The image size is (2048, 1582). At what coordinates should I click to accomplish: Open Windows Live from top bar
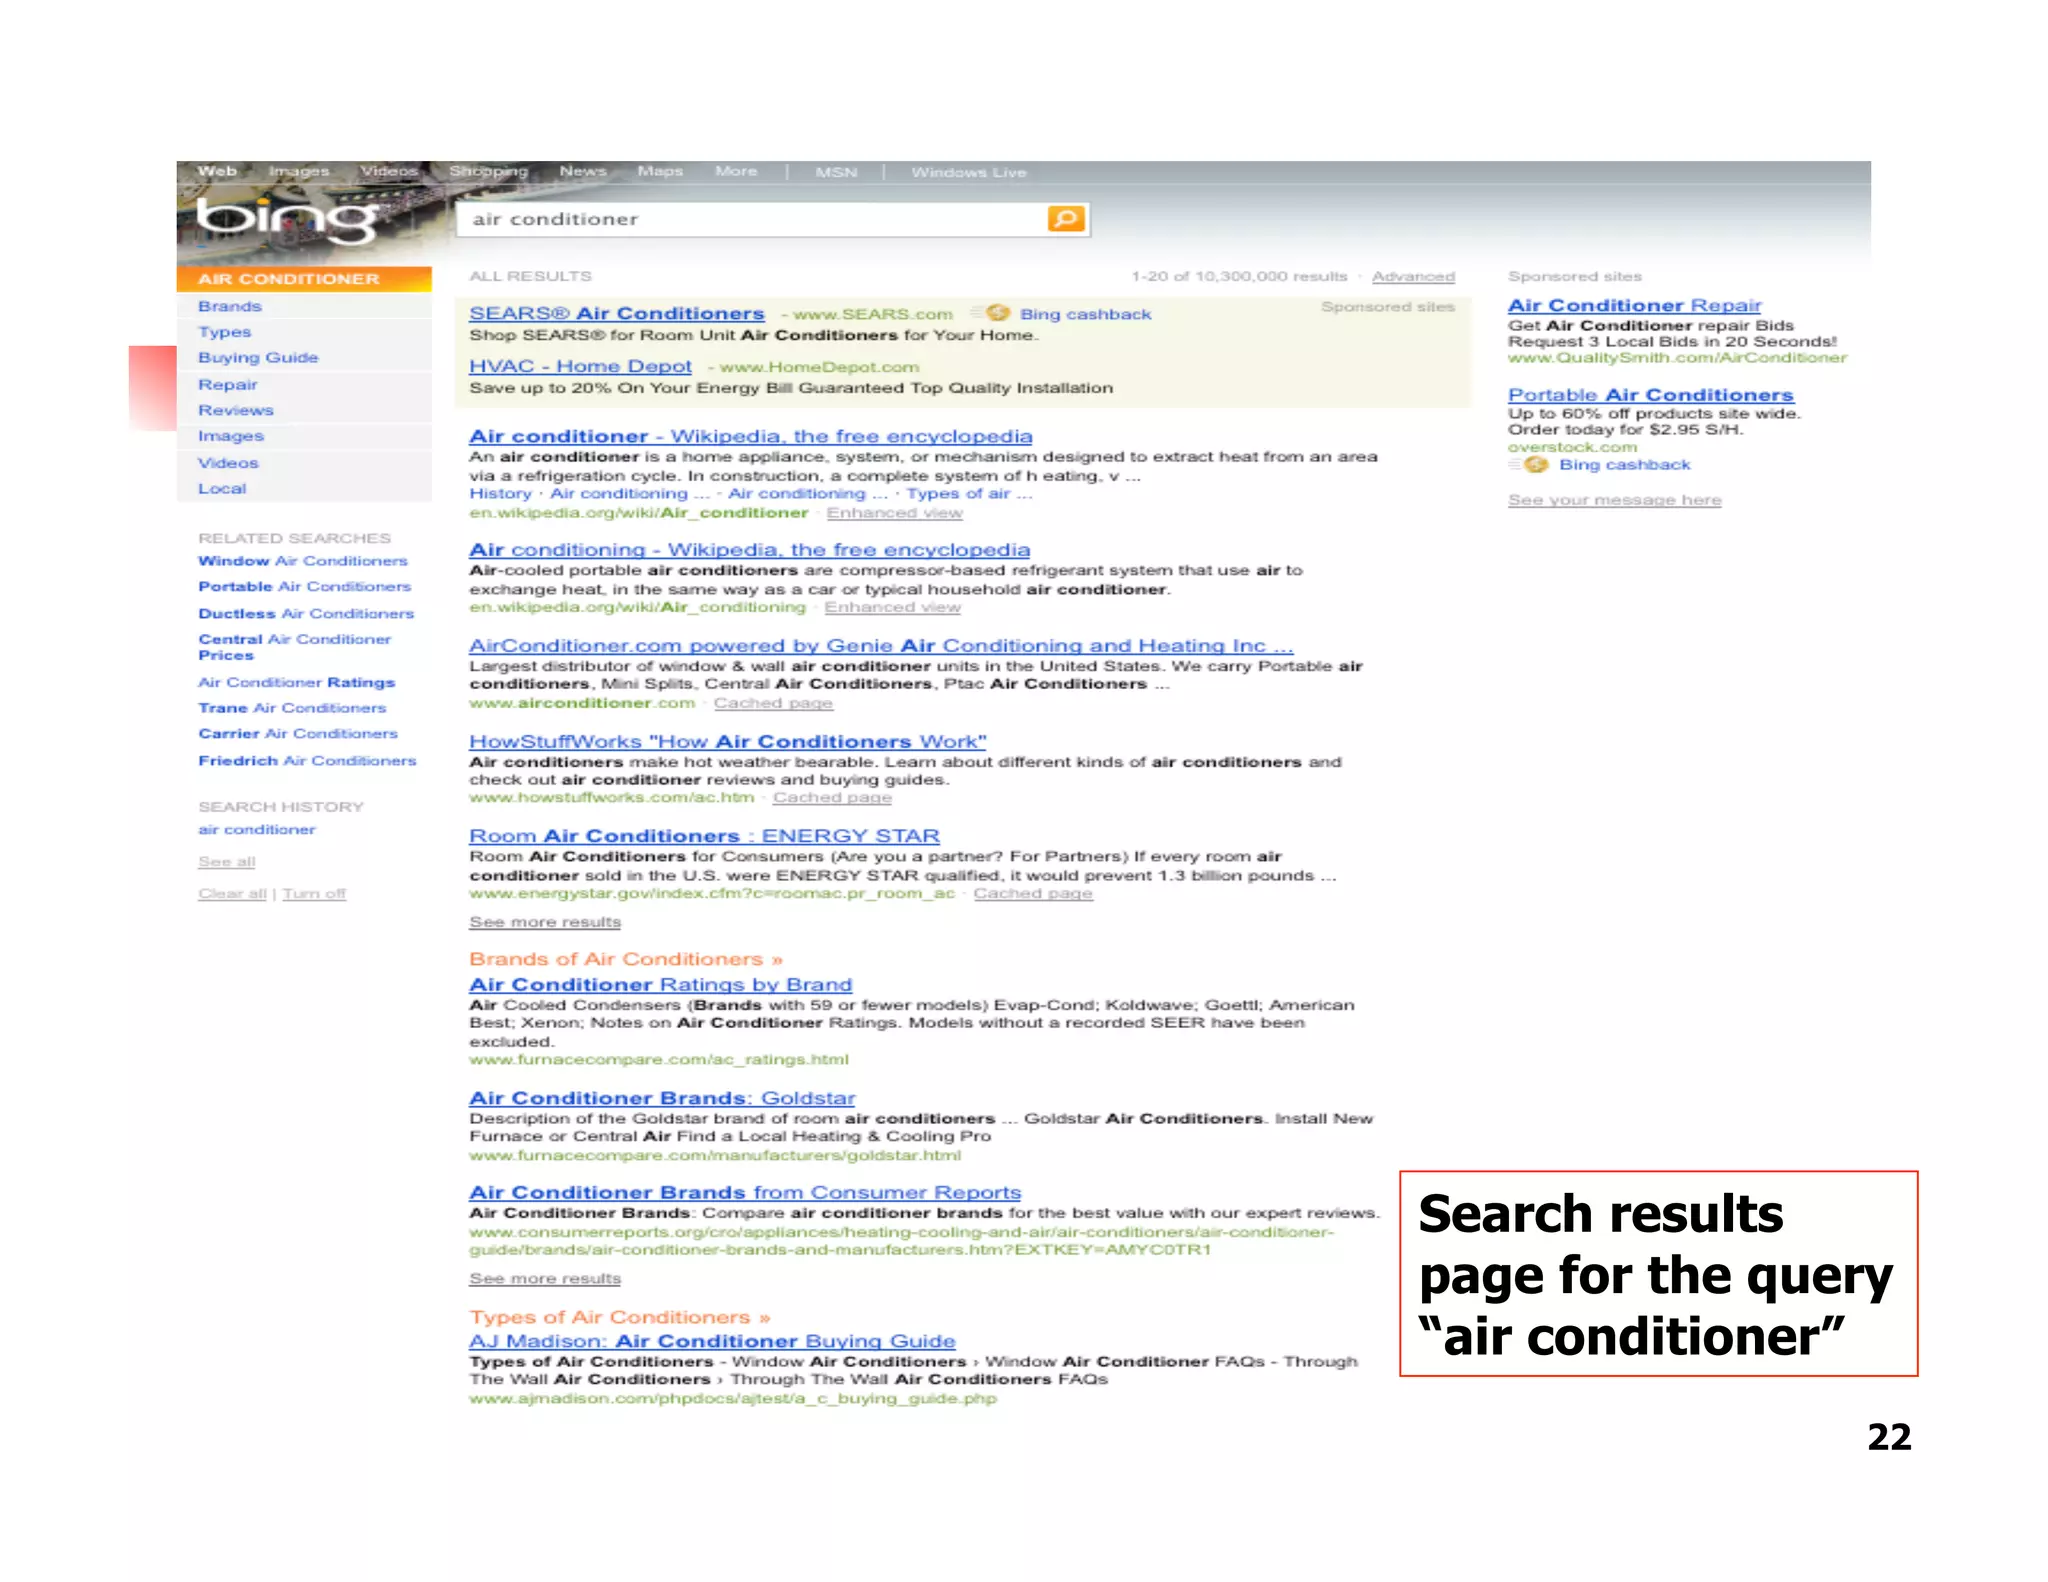click(969, 172)
